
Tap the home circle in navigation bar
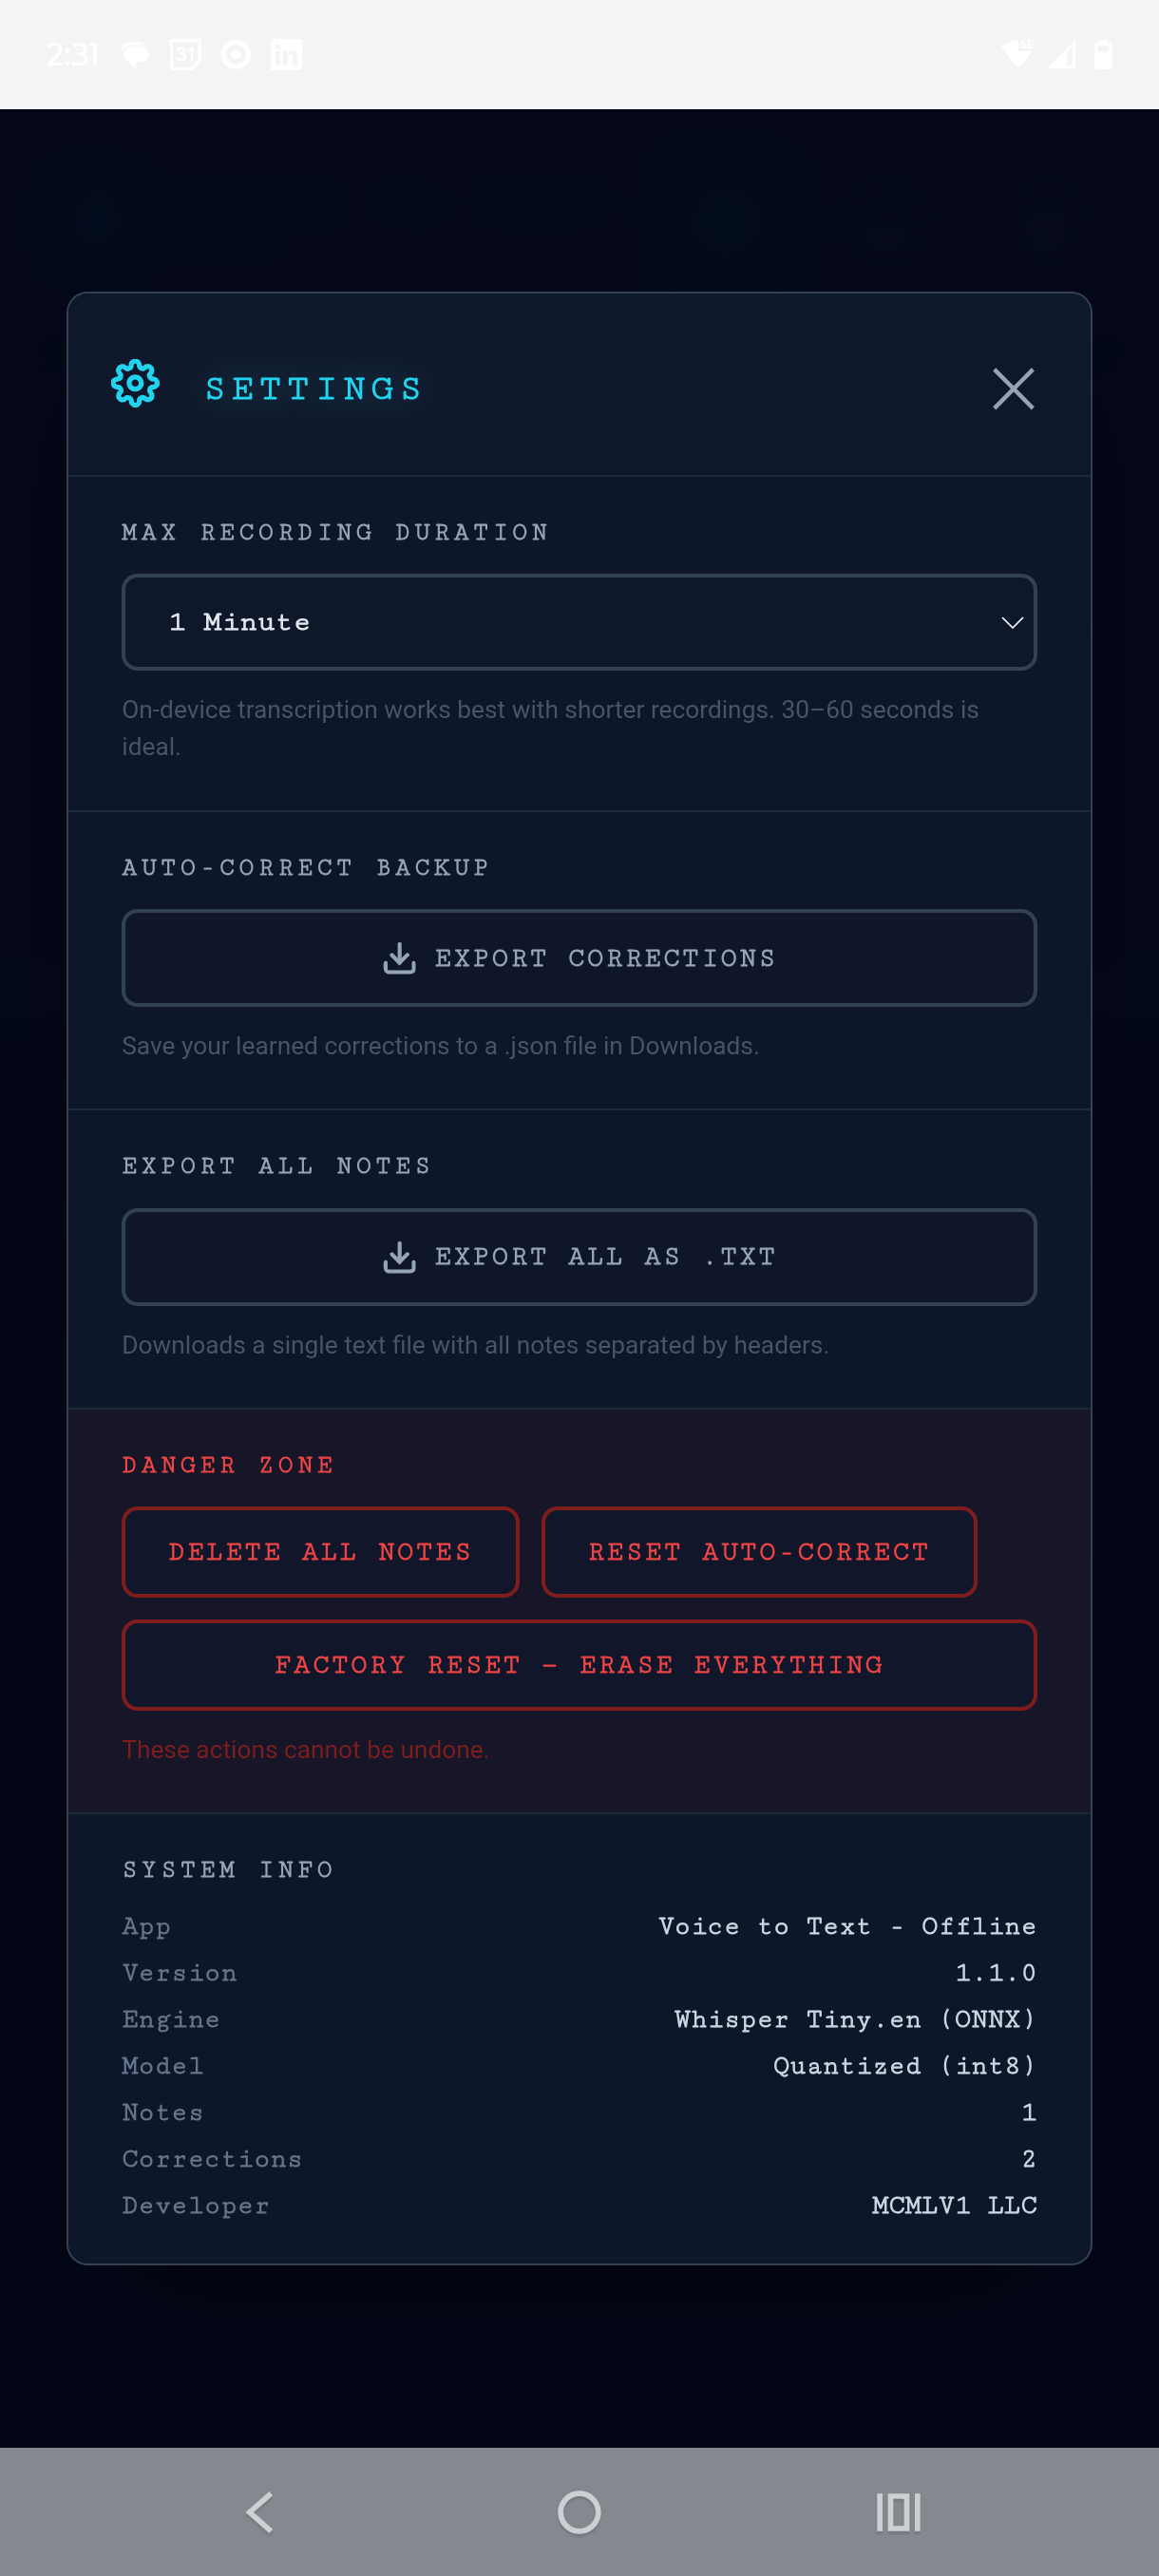pos(579,2512)
